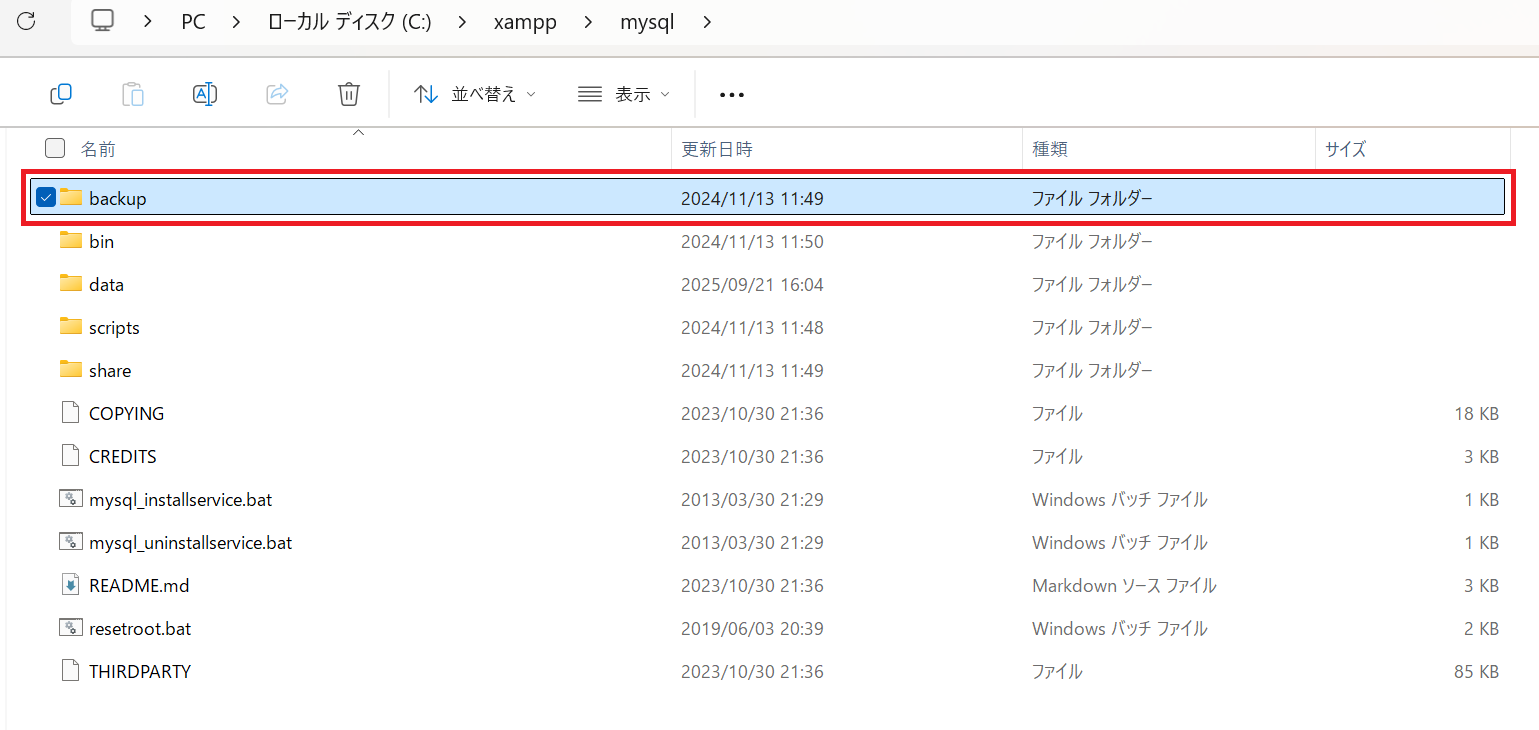Screen dimensions: 1539x730
Task: Open the See more ellipsis menu
Action: coord(732,95)
